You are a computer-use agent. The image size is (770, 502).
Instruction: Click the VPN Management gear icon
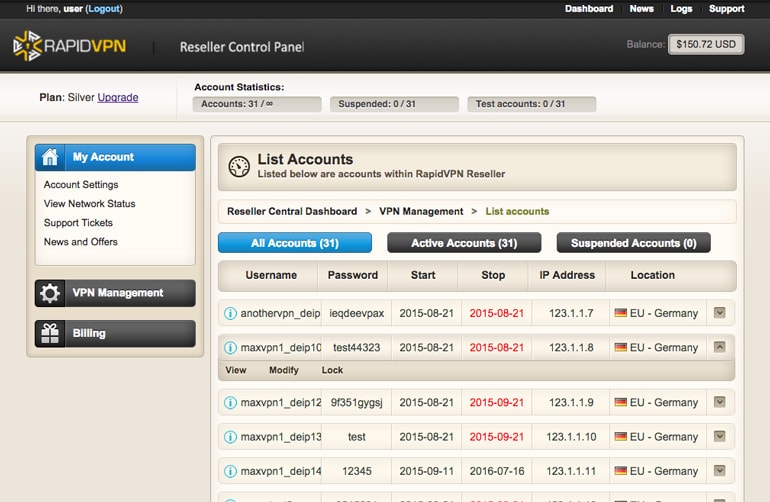50,293
